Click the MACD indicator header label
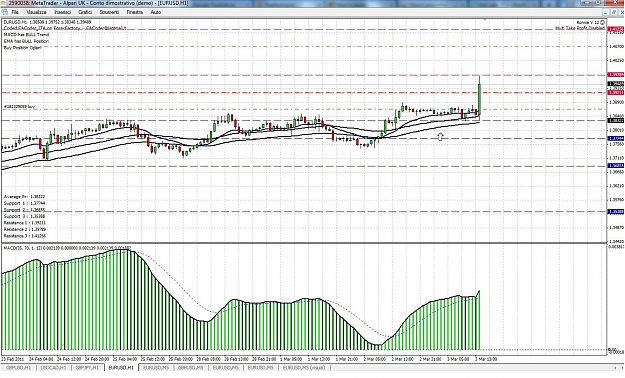 (67, 248)
